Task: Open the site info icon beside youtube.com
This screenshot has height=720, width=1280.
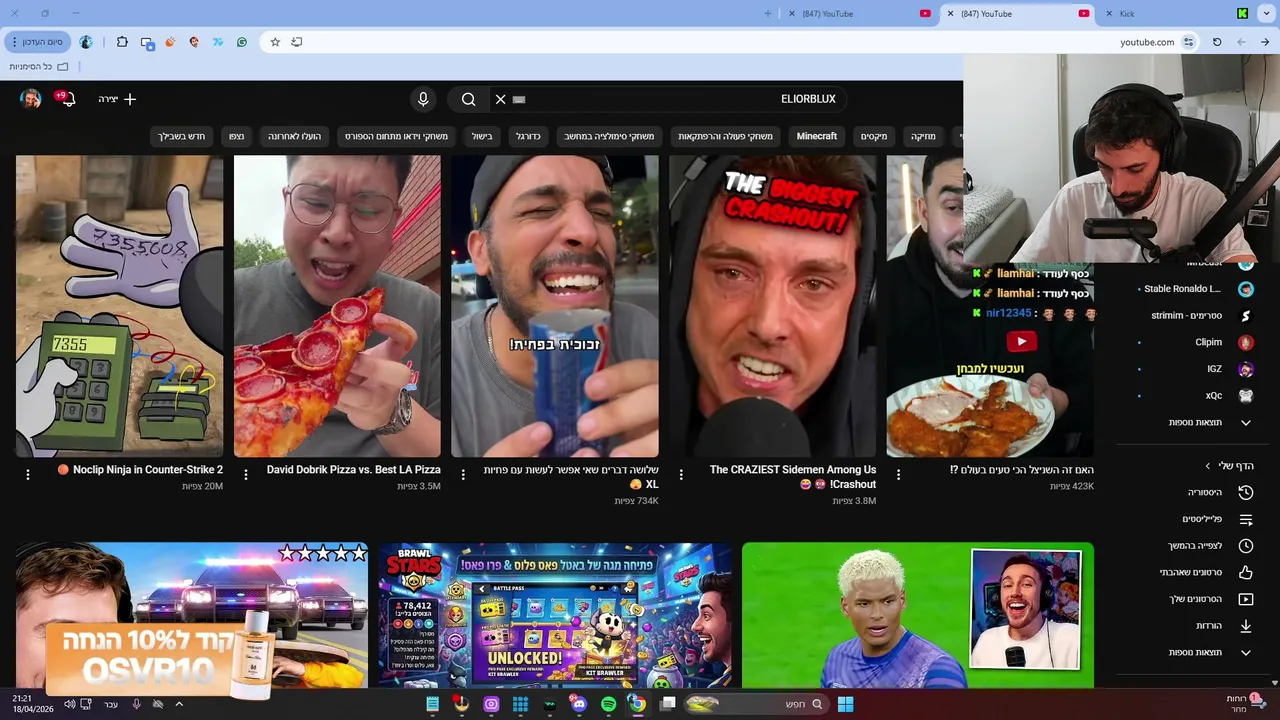Action: click(1188, 42)
